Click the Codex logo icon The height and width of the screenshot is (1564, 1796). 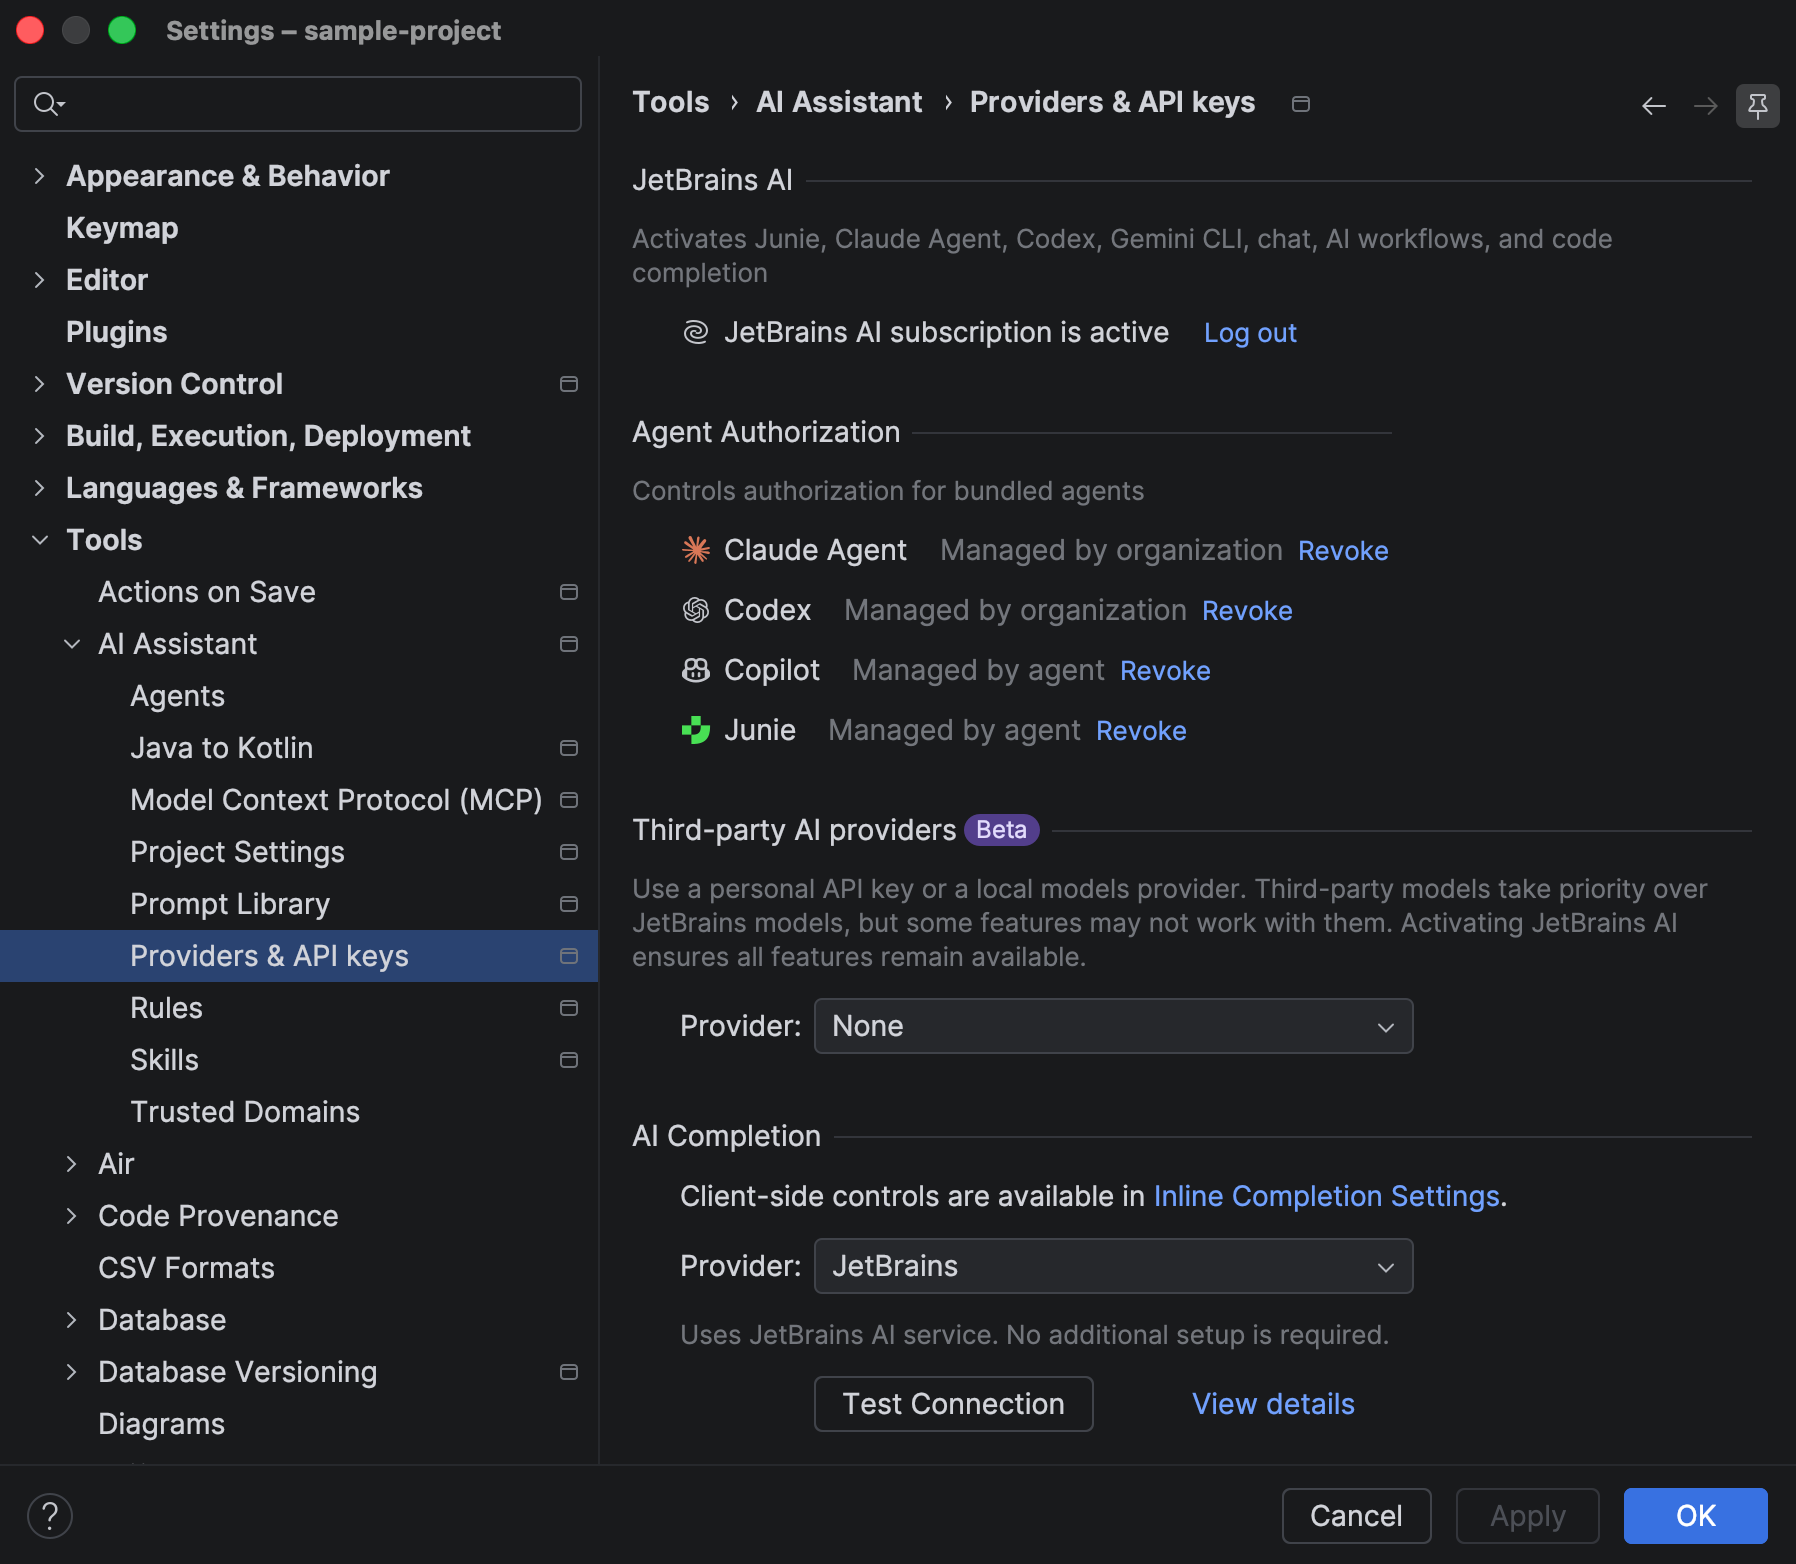click(x=696, y=610)
